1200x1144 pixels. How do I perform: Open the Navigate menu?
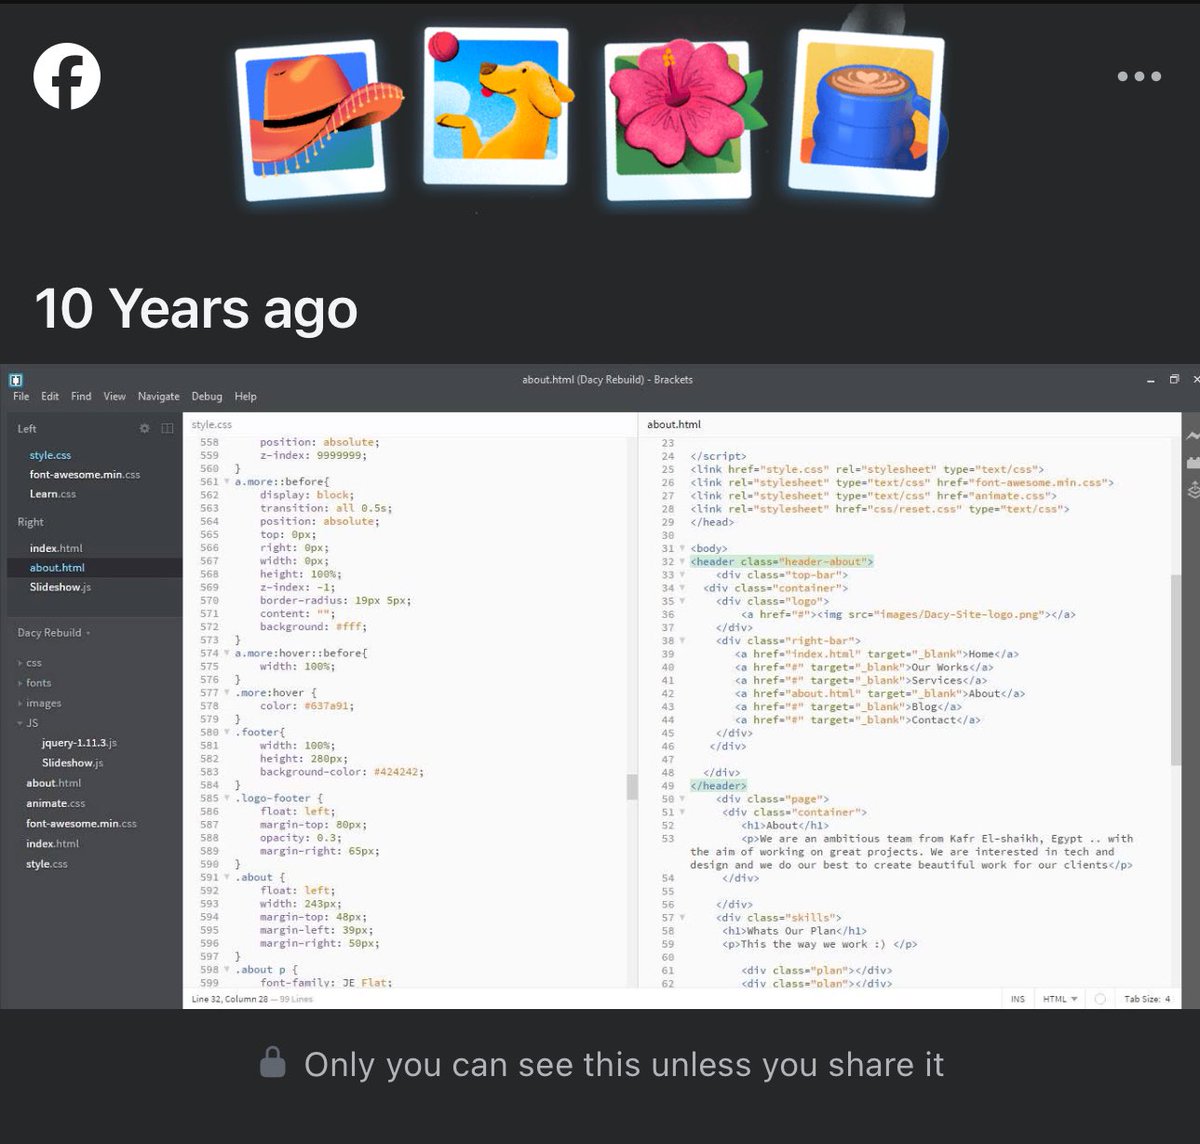(x=158, y=396)
